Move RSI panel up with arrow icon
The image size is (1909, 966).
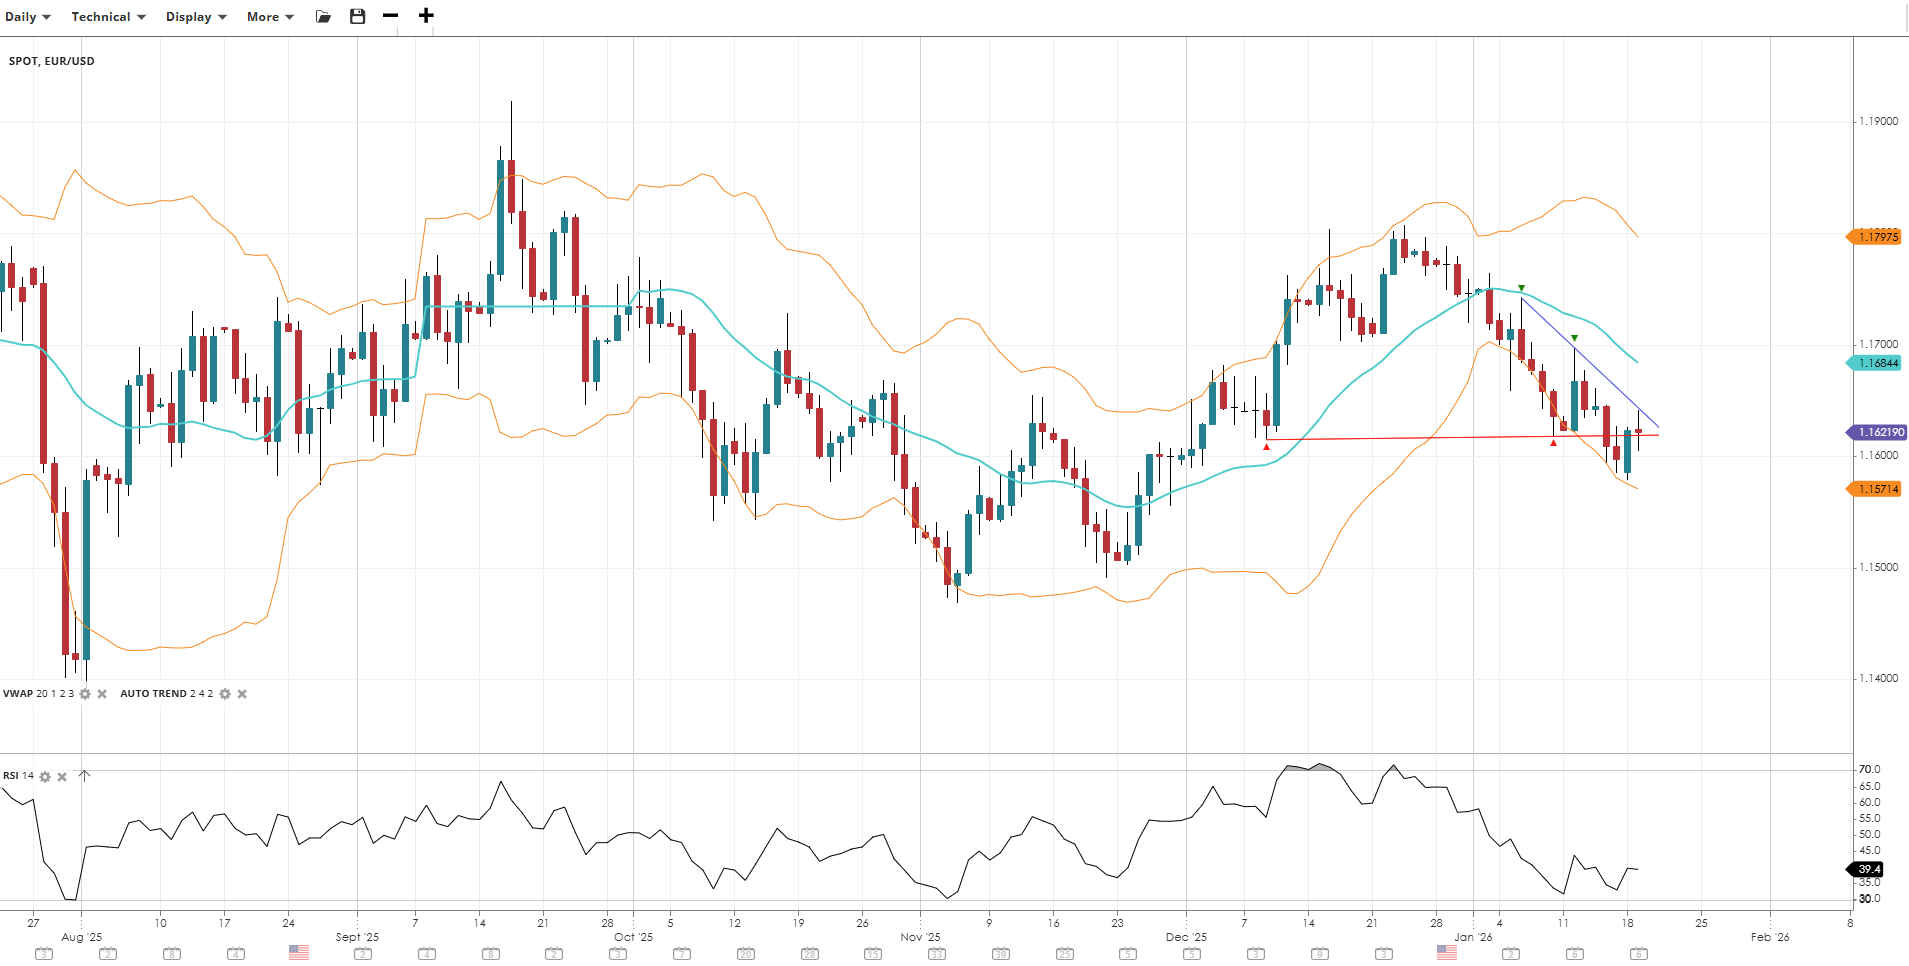point(84,776)
